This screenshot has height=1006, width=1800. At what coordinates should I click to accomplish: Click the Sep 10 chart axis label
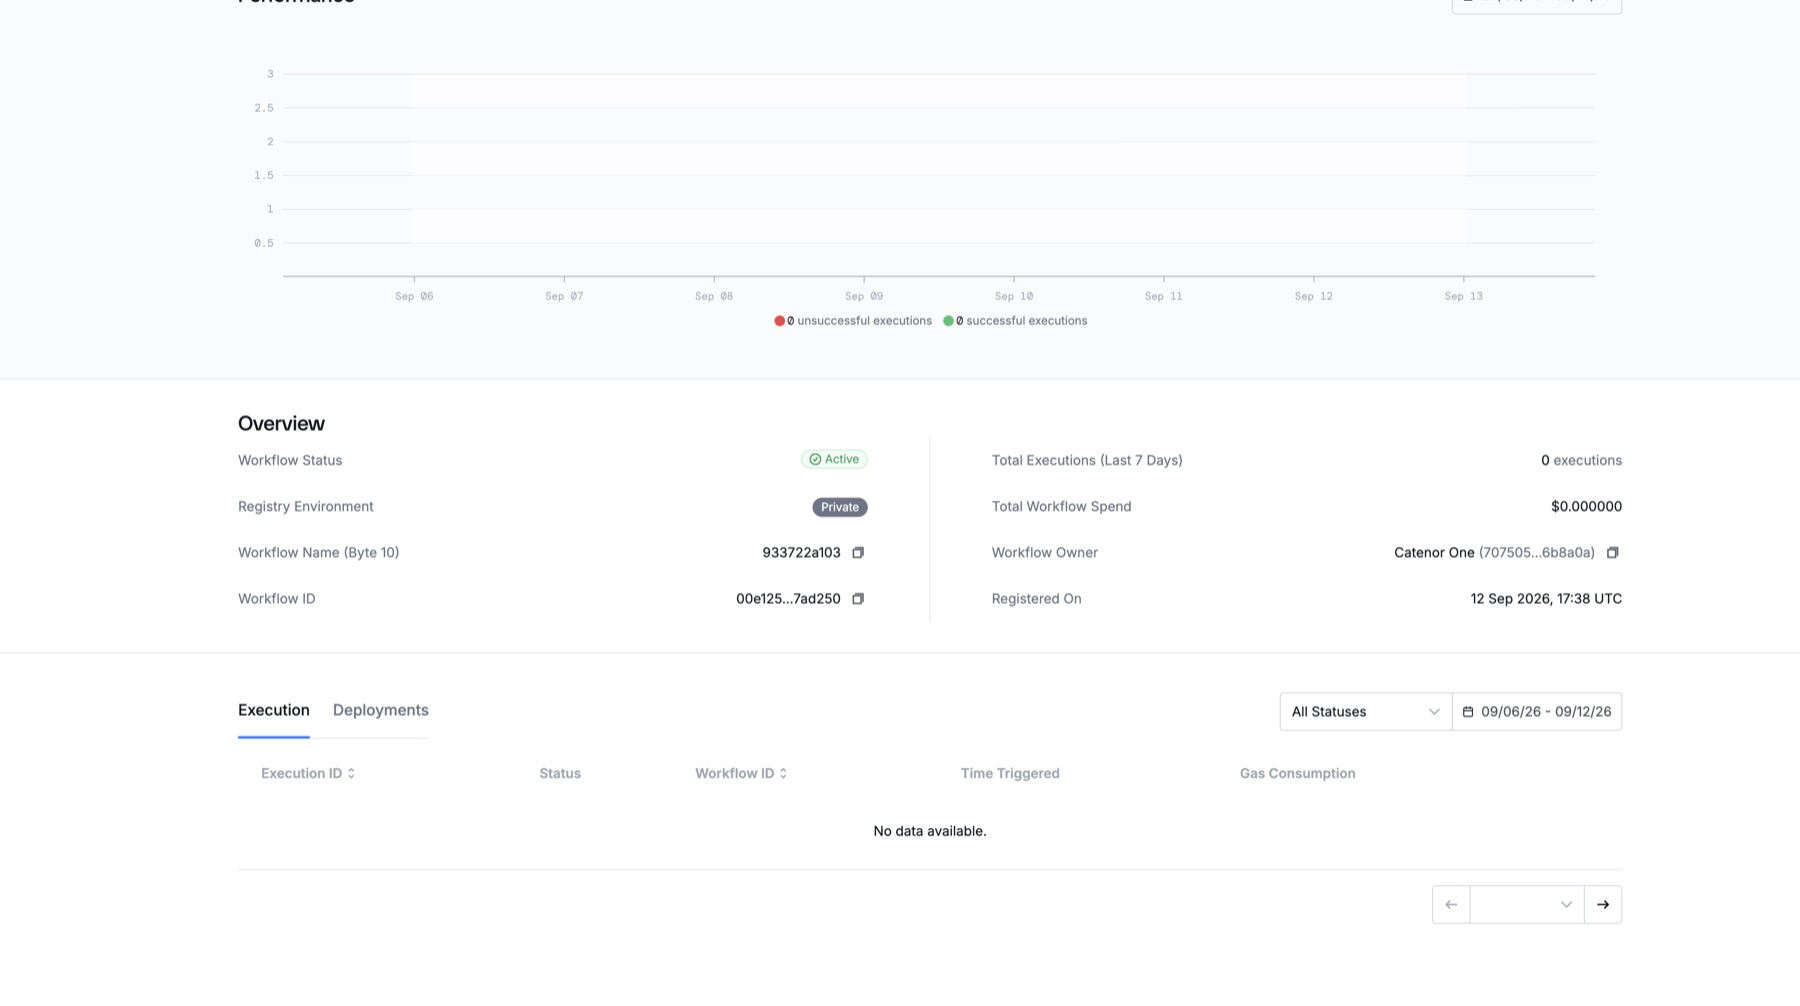pyautogui.click(x=1014, y=296)
